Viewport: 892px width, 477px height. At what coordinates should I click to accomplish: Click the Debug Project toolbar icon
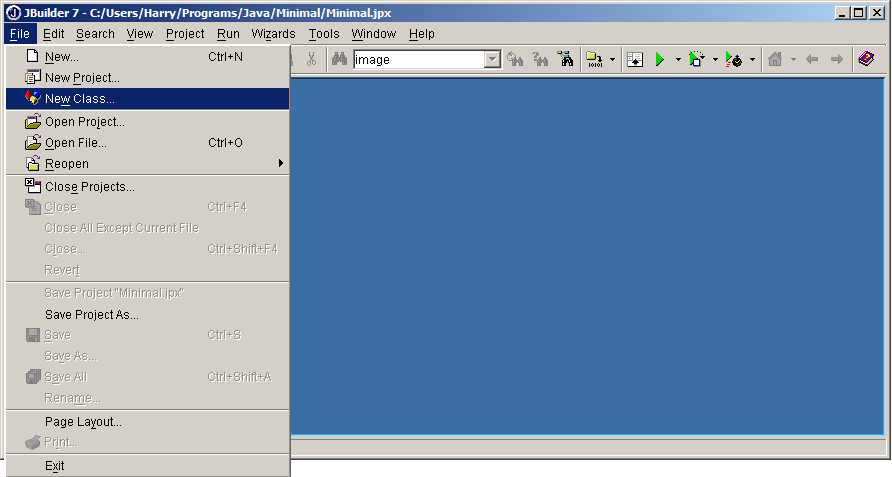pyautogui.click(x=696, y=59)
